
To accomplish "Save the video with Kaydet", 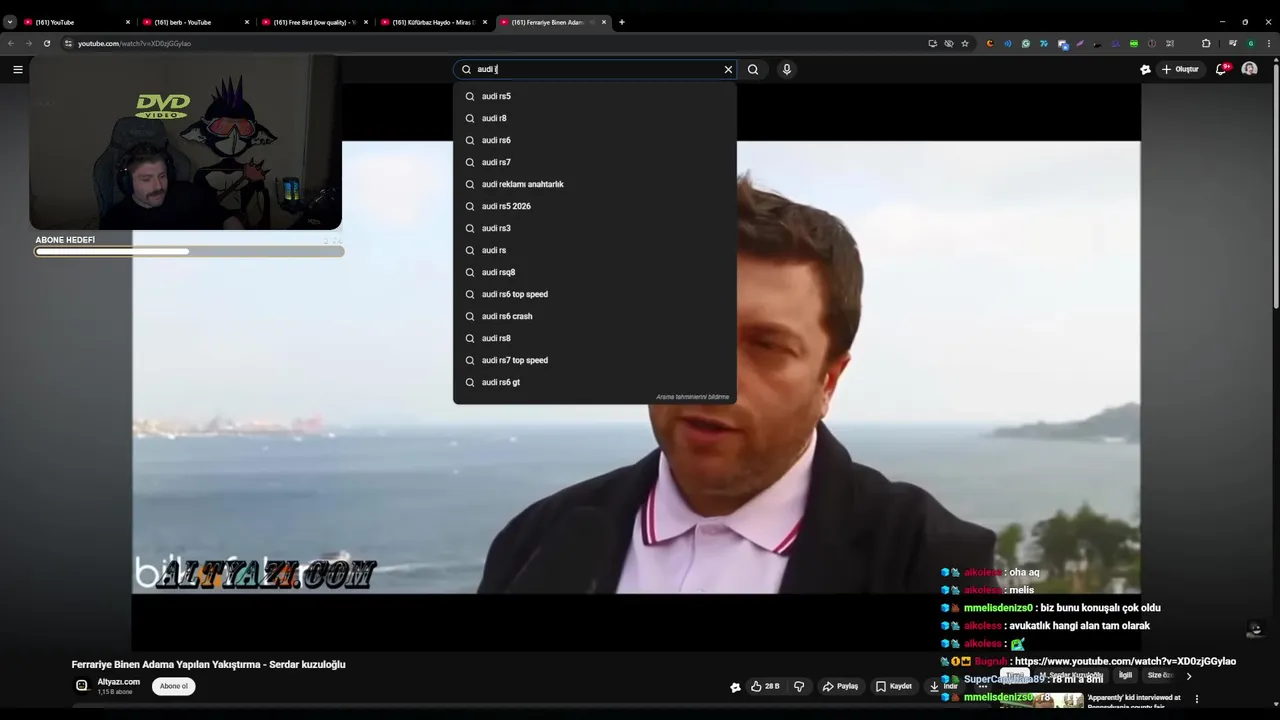I will (x=894, y=686).
